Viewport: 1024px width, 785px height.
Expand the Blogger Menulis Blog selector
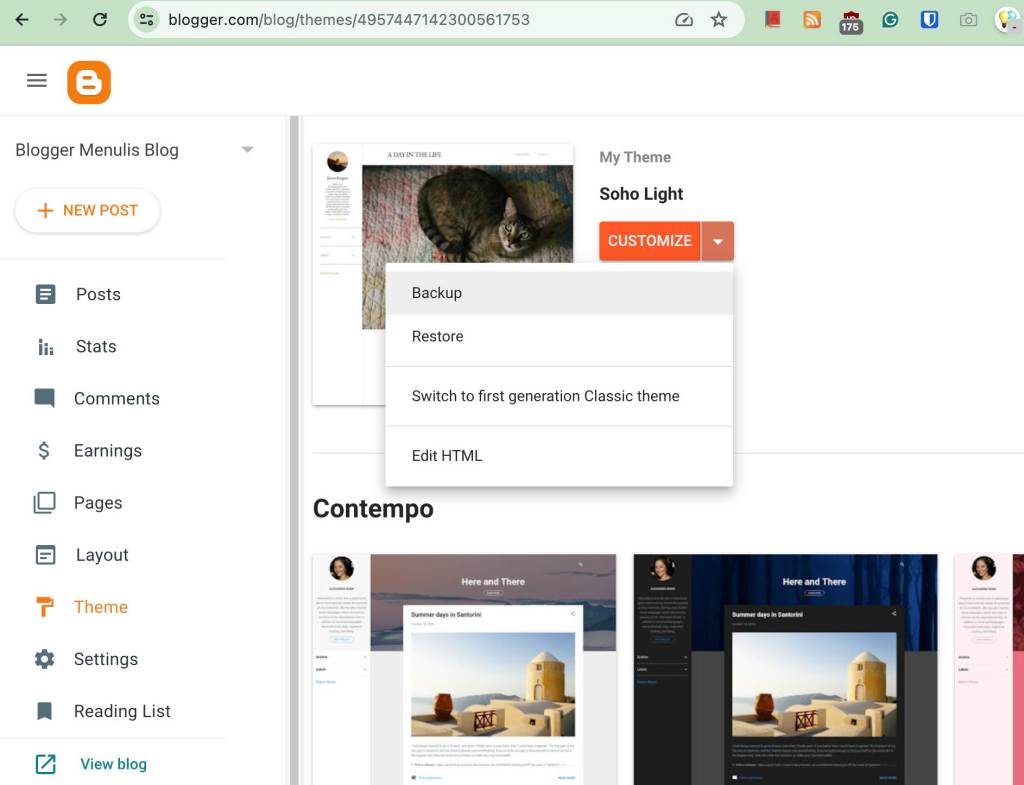(247, 150)
